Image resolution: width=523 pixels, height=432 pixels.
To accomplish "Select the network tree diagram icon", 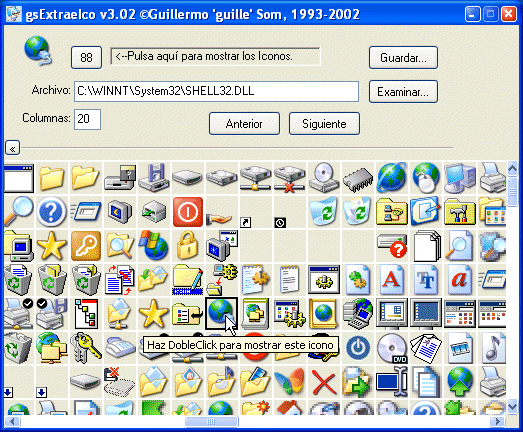I will click(x=86, y=314).
